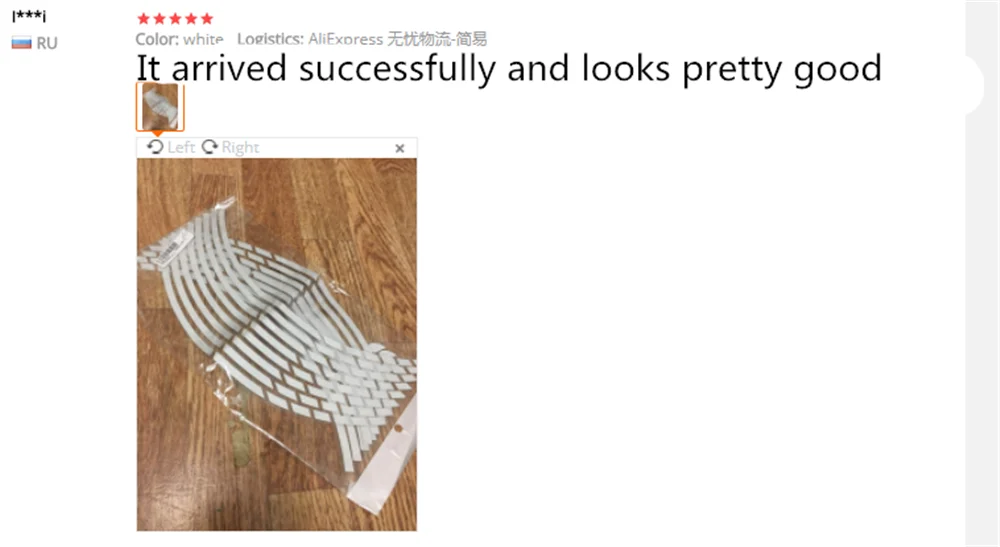Close the enlarged review photo viewer
The height and width of the screenshot is (547, 1000).
pos(400,149)
